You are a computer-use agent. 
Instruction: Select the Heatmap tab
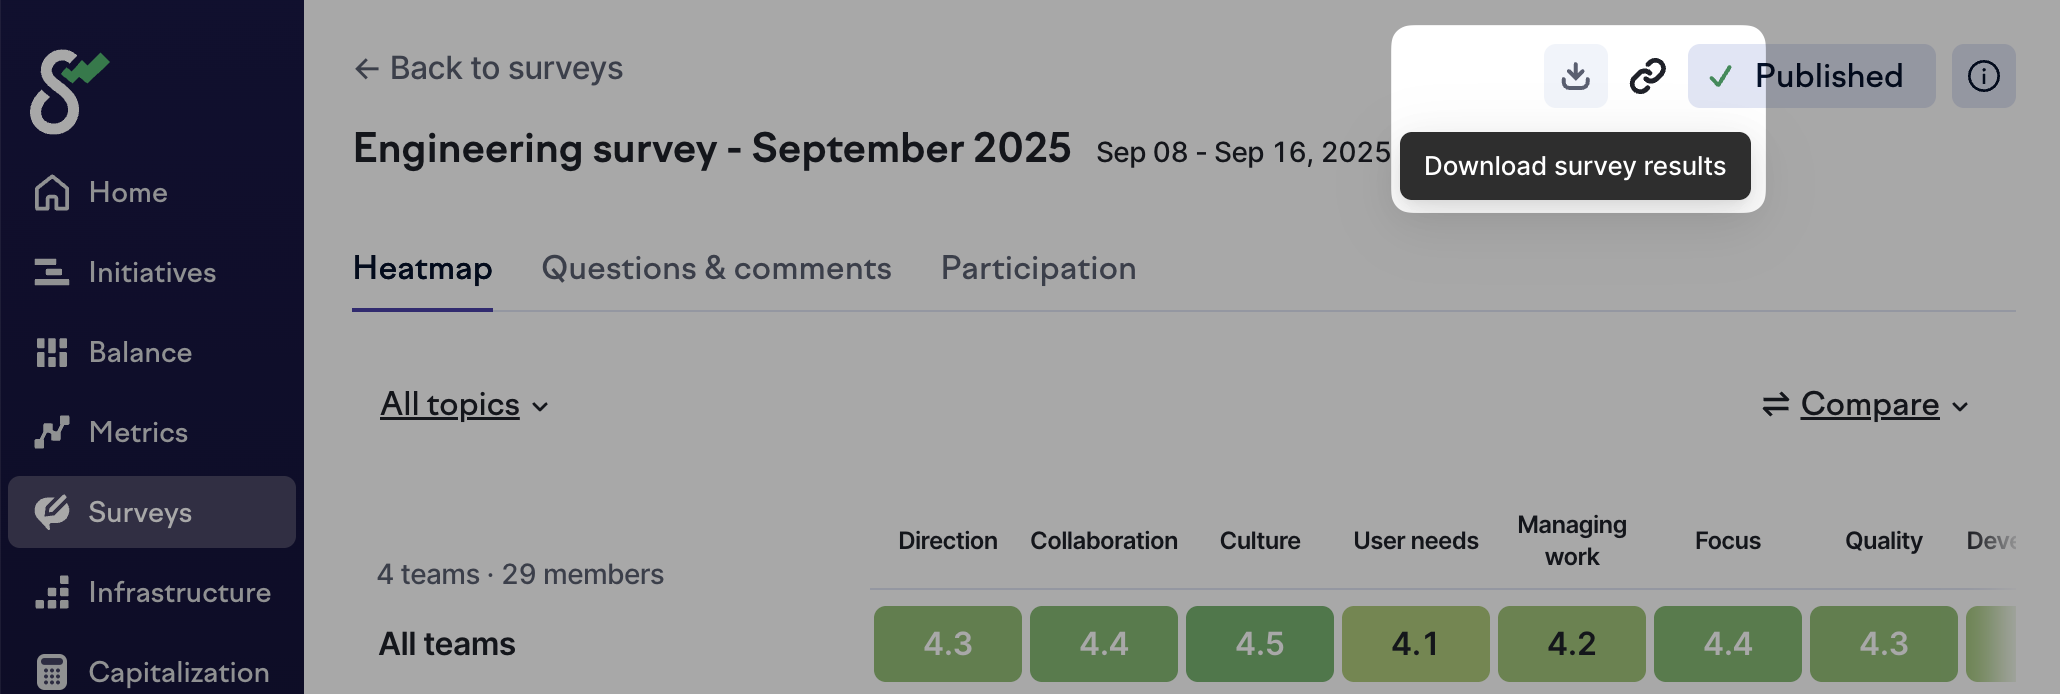(x=422, y=269)
